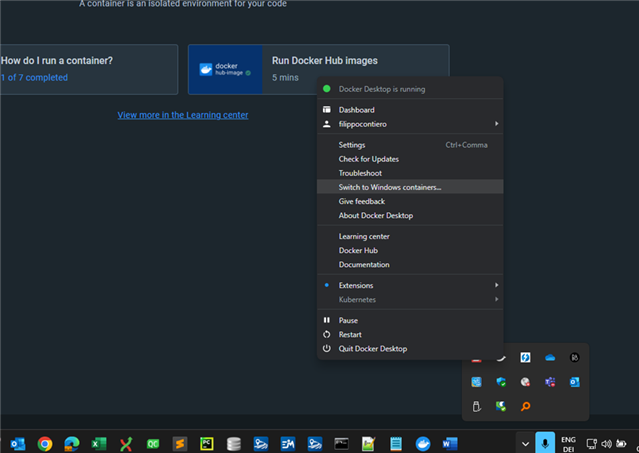Screen dimensions: 639x453
Task: Click the 1 of 7 completed text
Action: 34,77
